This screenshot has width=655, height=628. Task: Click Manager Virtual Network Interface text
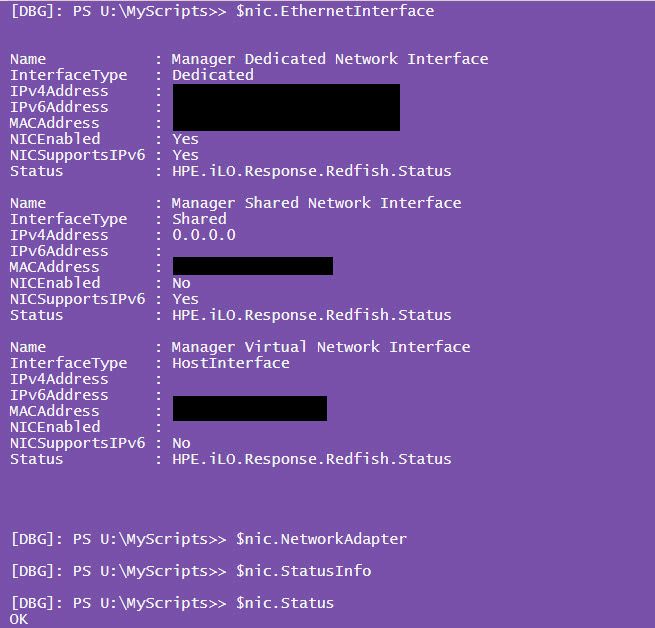tap(321, 347)
